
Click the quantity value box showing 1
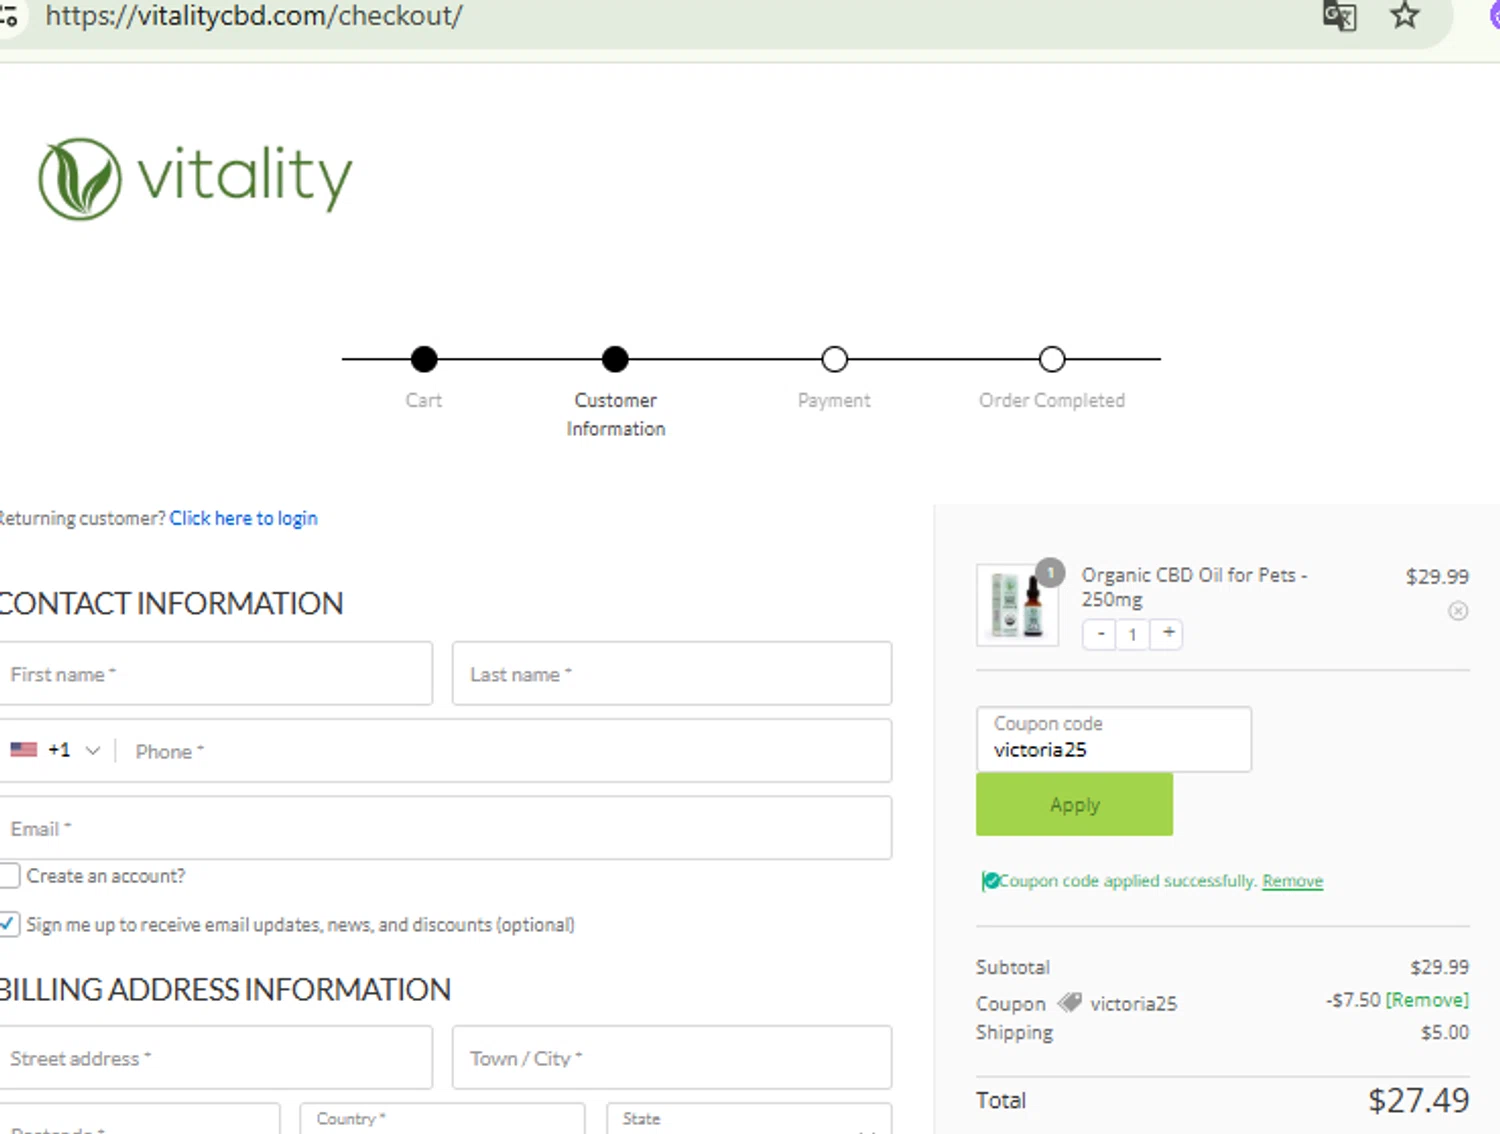(1133, 634)
